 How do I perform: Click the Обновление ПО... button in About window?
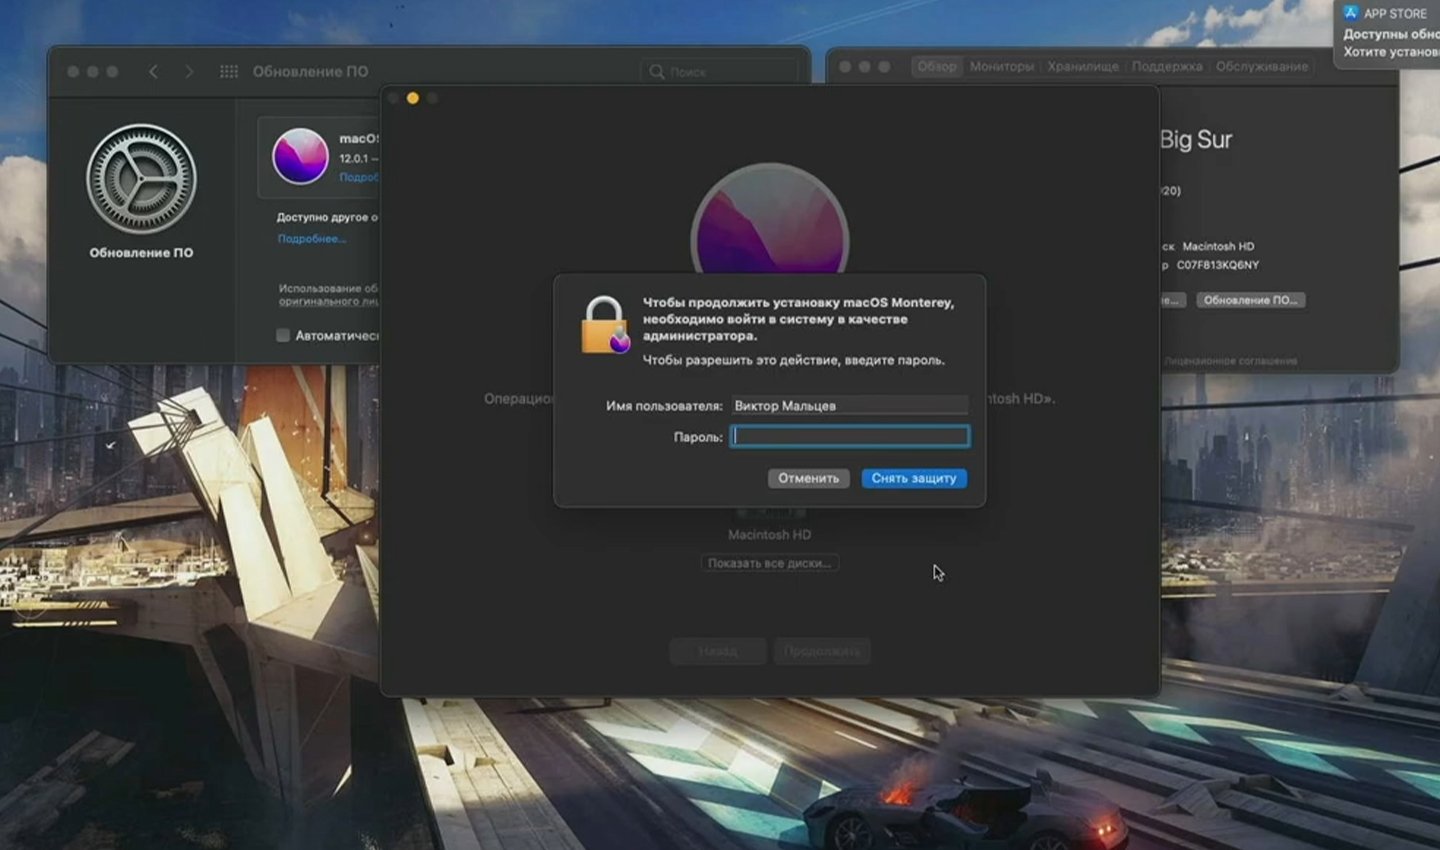[x=1251, y=300]
